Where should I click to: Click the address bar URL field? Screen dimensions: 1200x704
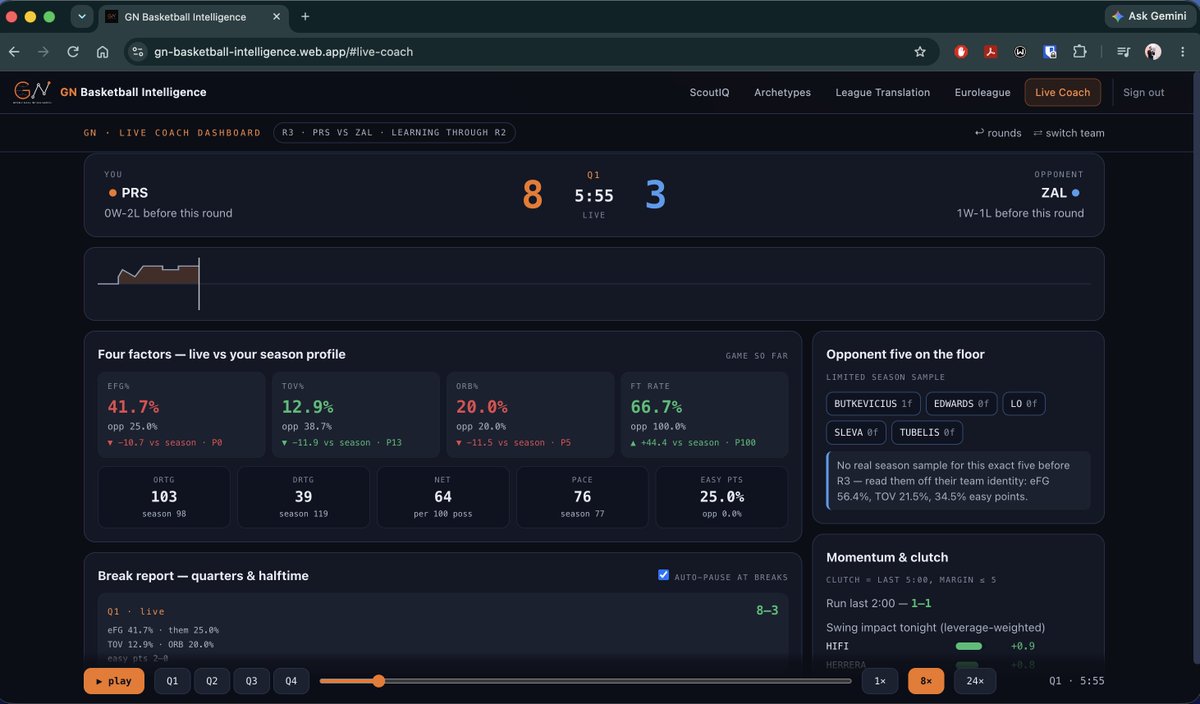[530, 52]
